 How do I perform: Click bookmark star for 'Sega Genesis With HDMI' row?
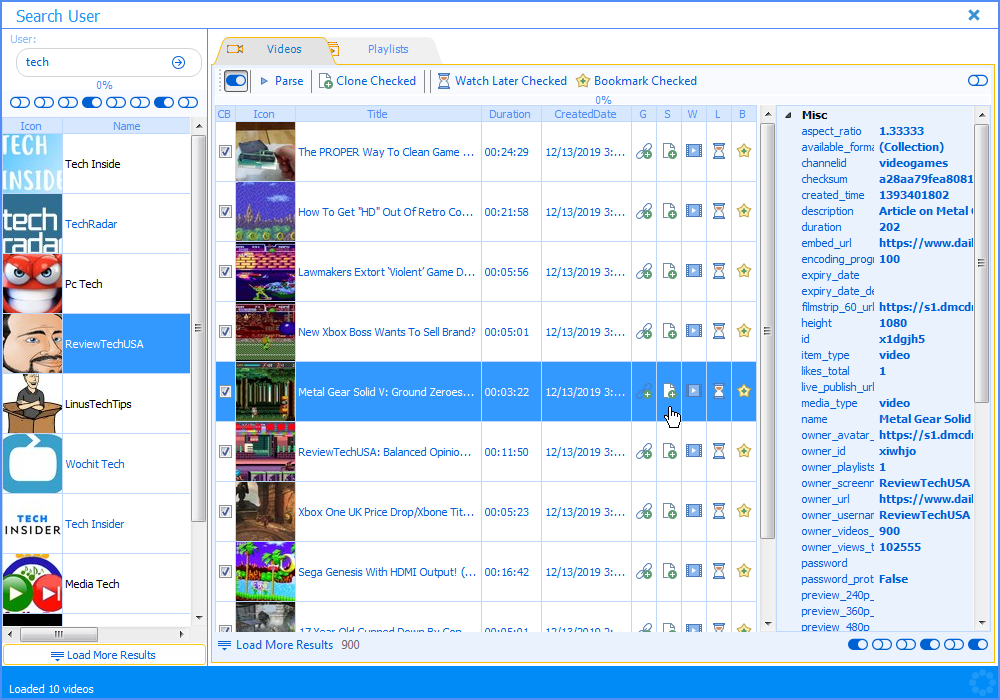(x=744, y=571)
